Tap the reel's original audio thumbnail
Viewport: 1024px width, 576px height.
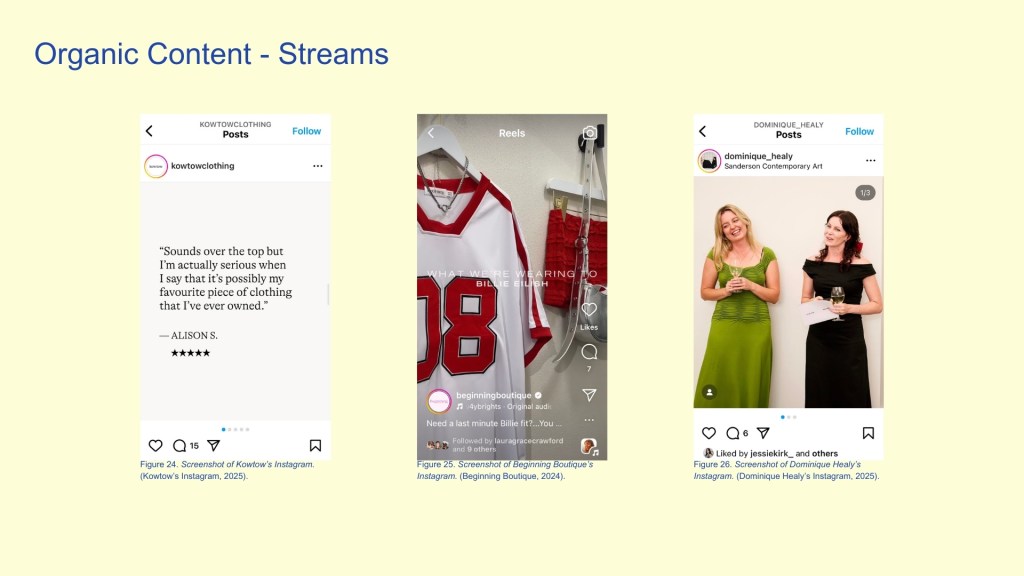click(x=589, y=446)
